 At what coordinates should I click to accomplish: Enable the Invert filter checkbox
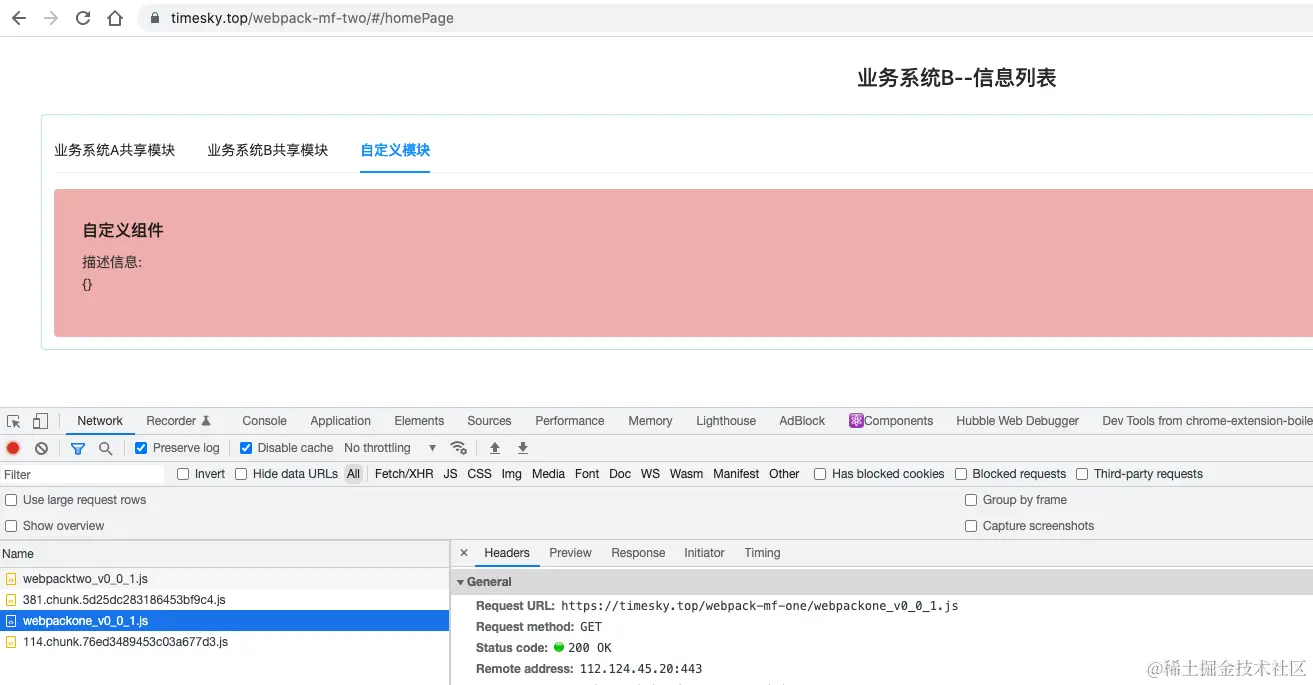(x=183, y=474)
